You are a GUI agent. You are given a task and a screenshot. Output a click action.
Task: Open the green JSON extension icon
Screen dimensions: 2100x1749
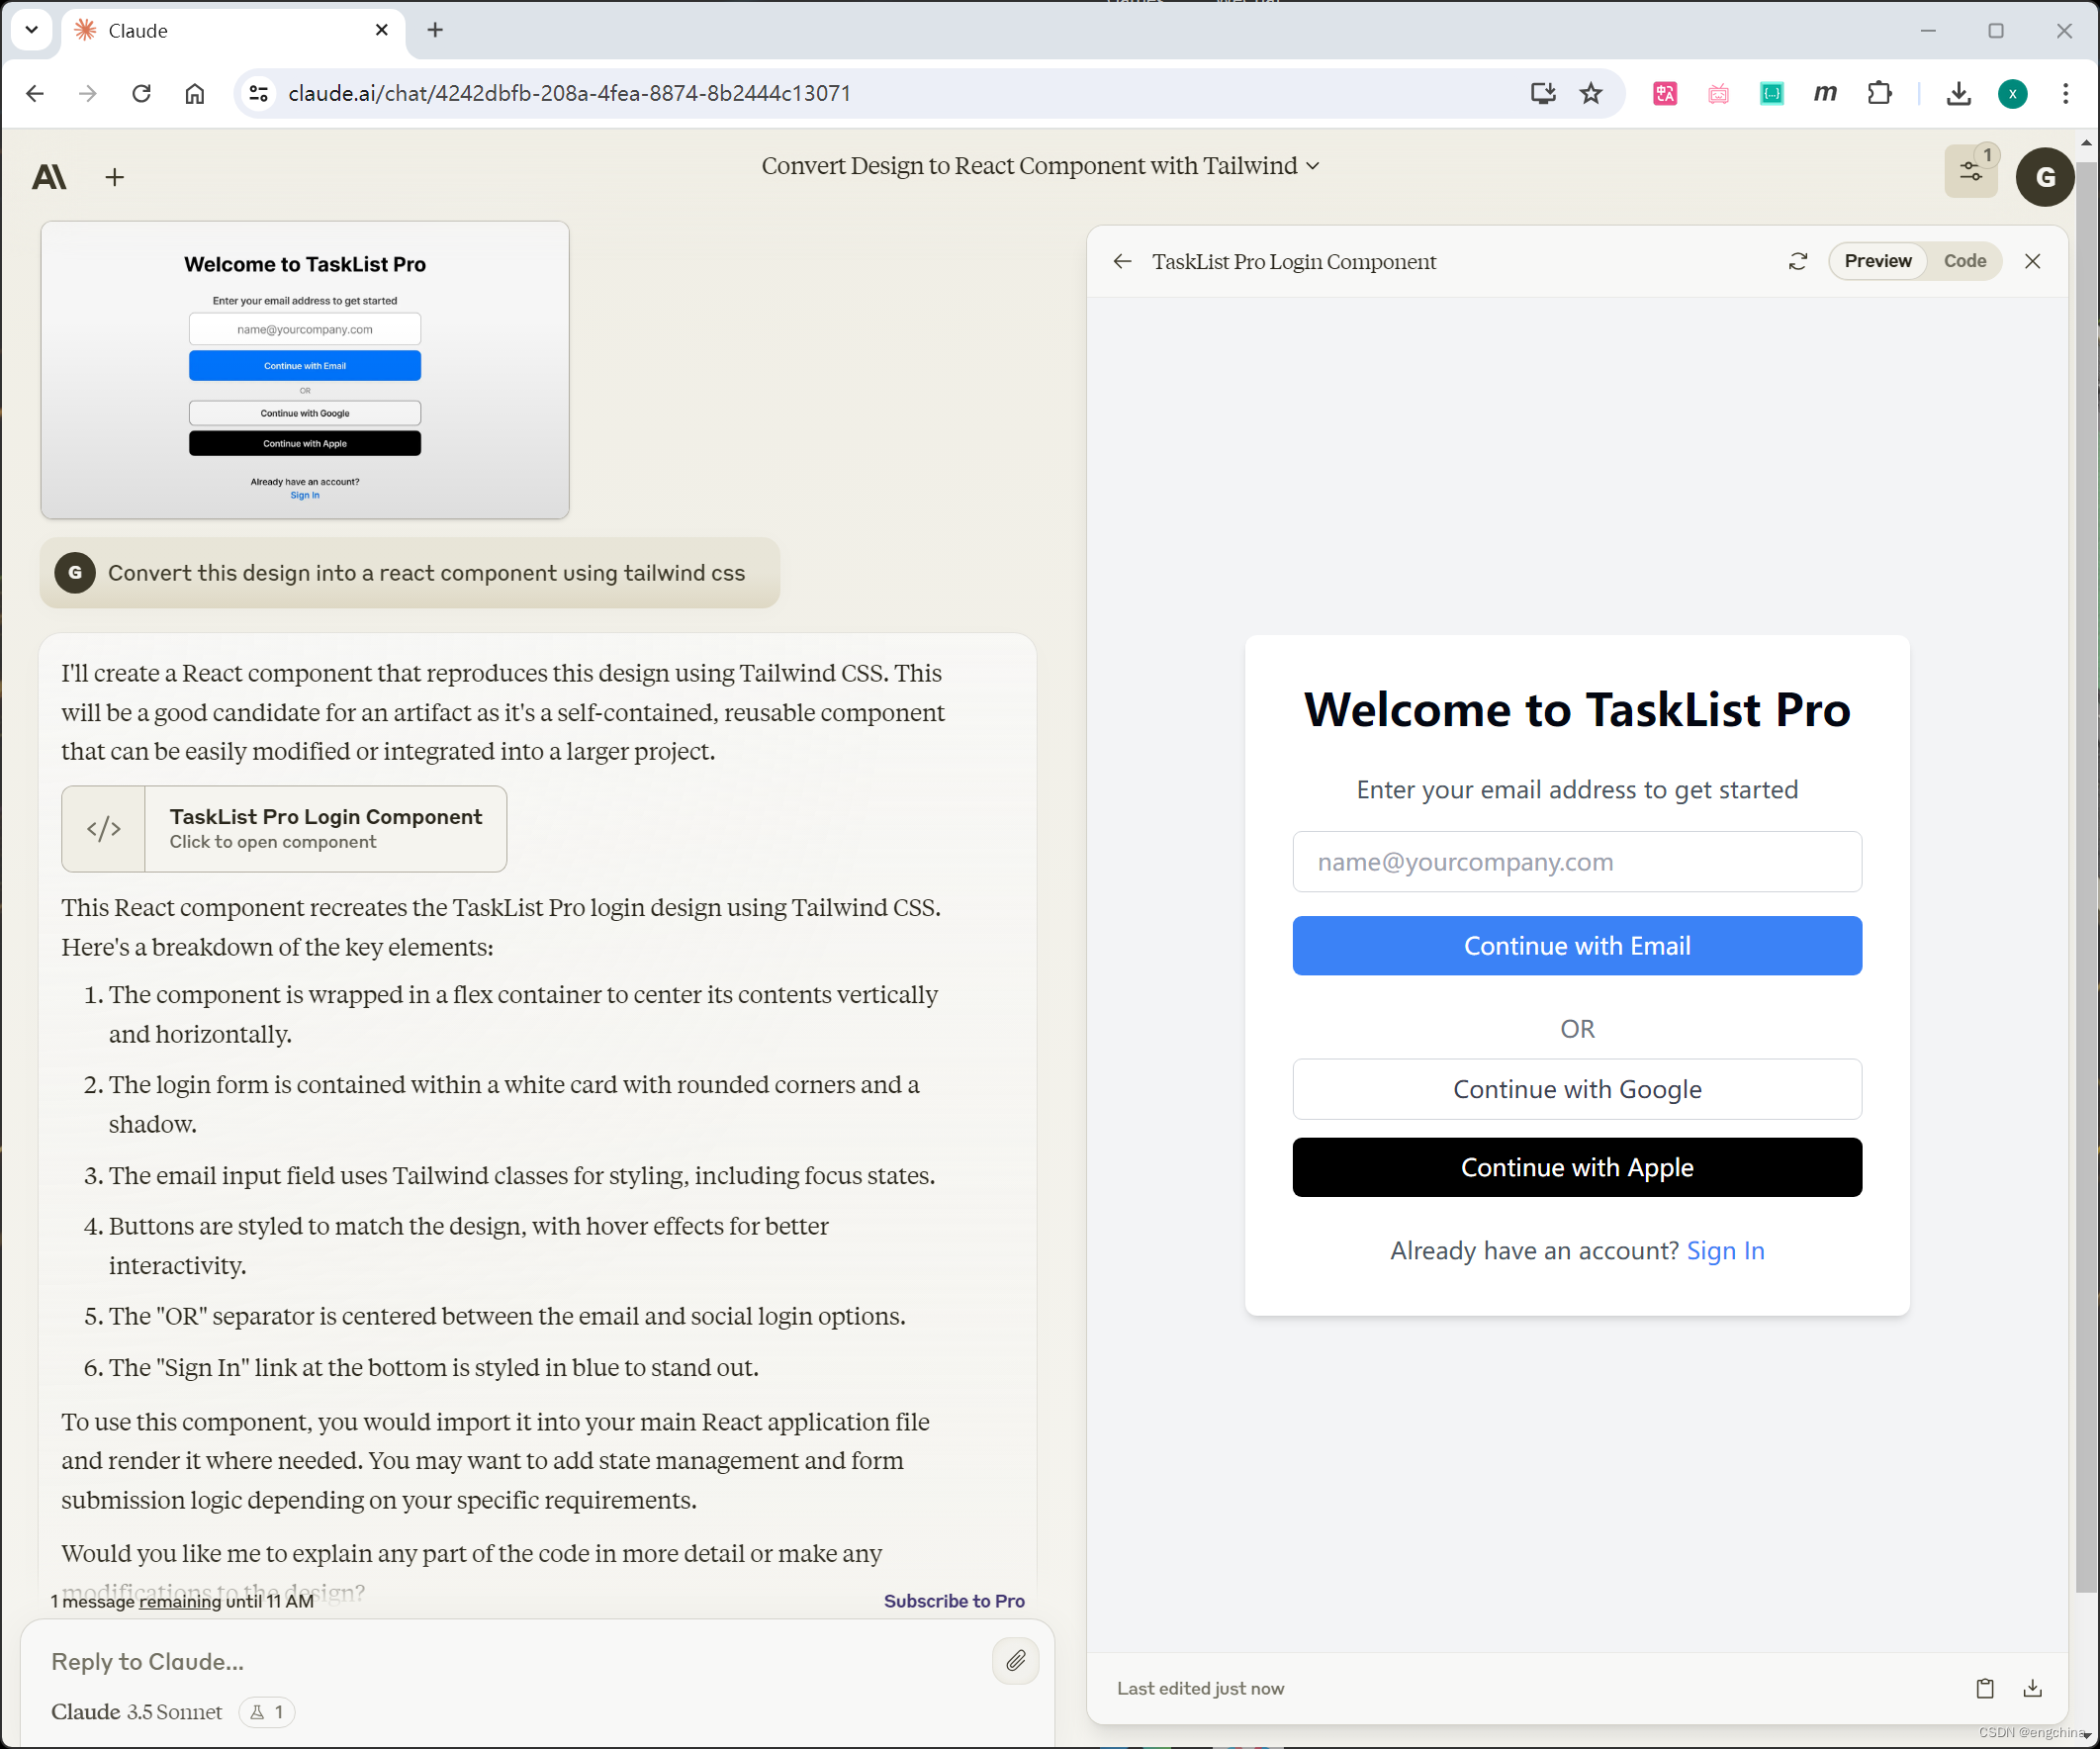click(x=1772, y=93)
